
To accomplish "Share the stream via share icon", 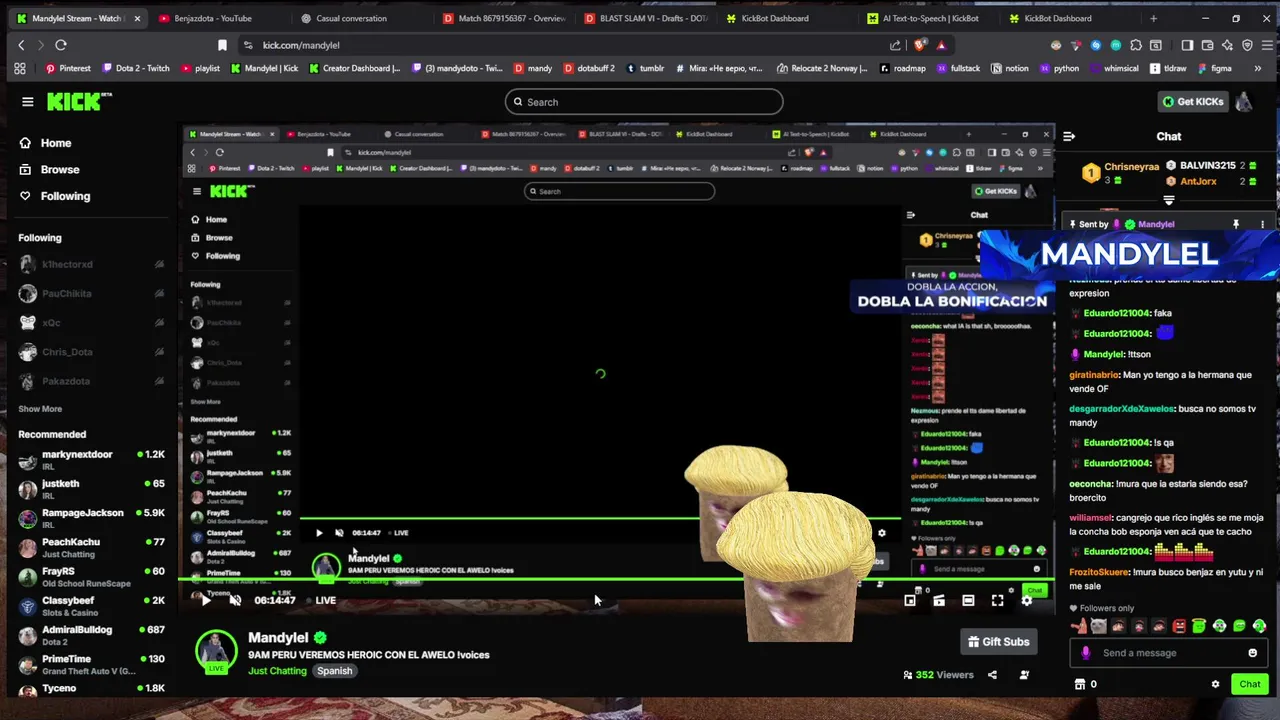I will (x=992, y=675).
